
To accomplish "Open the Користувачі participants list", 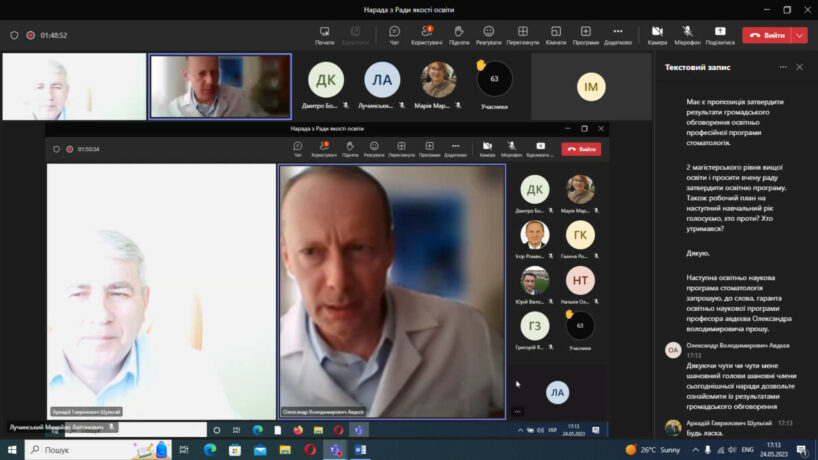I will pyautogui.click(x=426, y=35).
